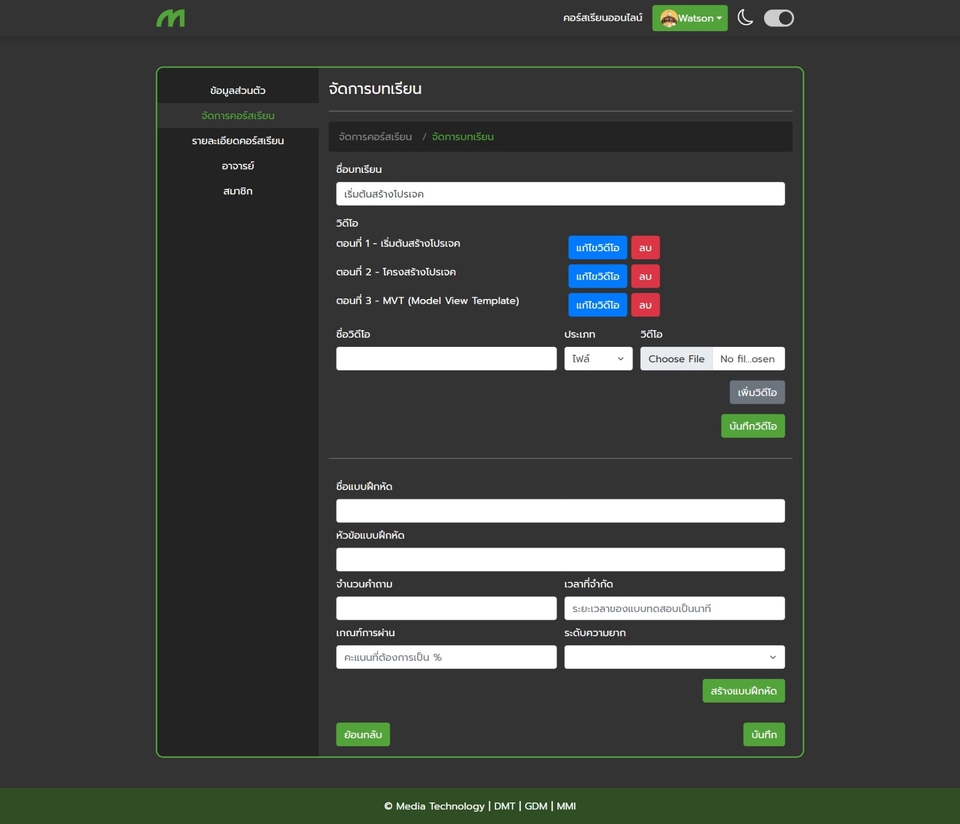
Task: Open the อาจารย์ sidebar section
Action: coord(237,165)
